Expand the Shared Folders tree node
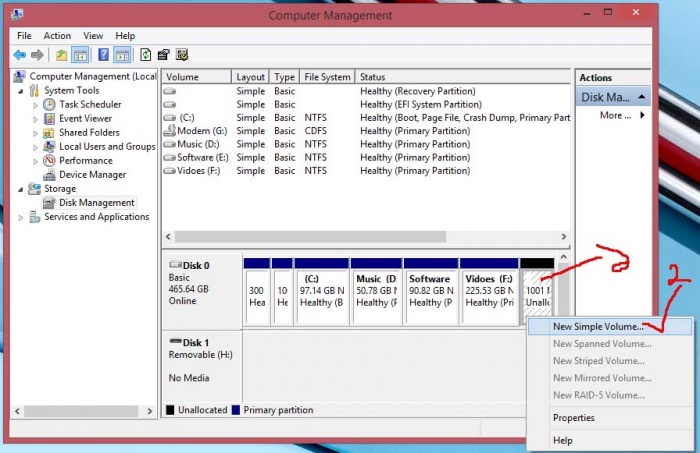 tap(35, 133)
